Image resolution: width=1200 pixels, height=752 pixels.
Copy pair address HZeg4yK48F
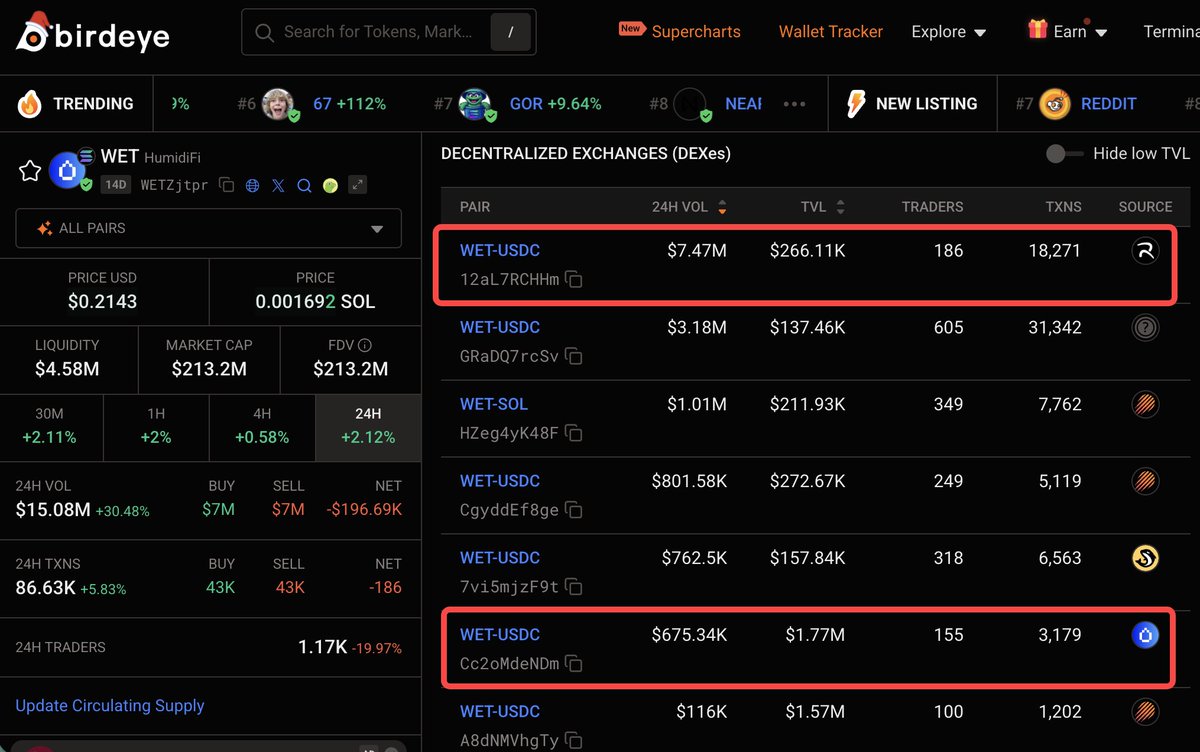[x=574, y=433]
